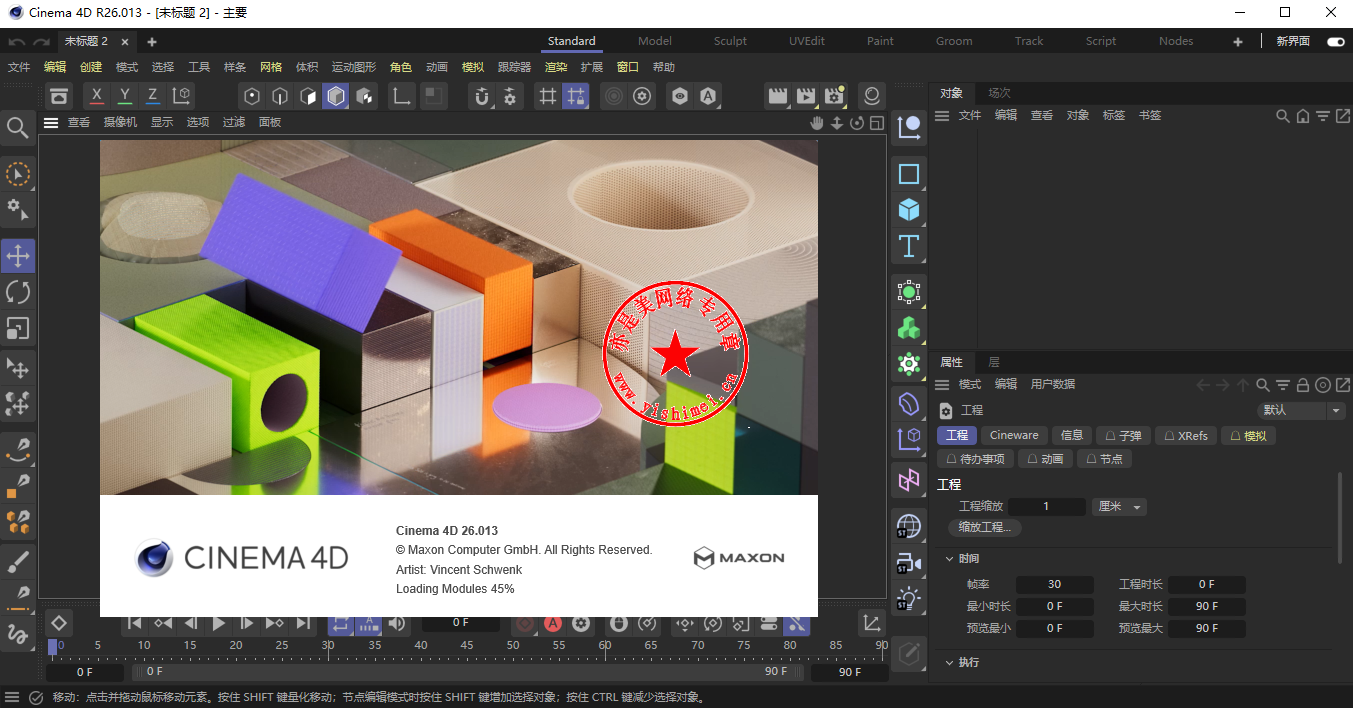Select the Rotate tool in left palette
Viewport: 1353px width, 708px height.
coord(18,292)
